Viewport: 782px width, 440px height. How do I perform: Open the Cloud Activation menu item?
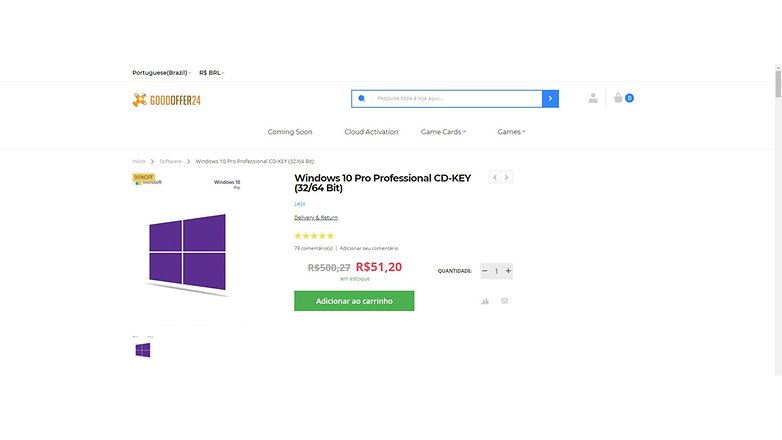371,132
